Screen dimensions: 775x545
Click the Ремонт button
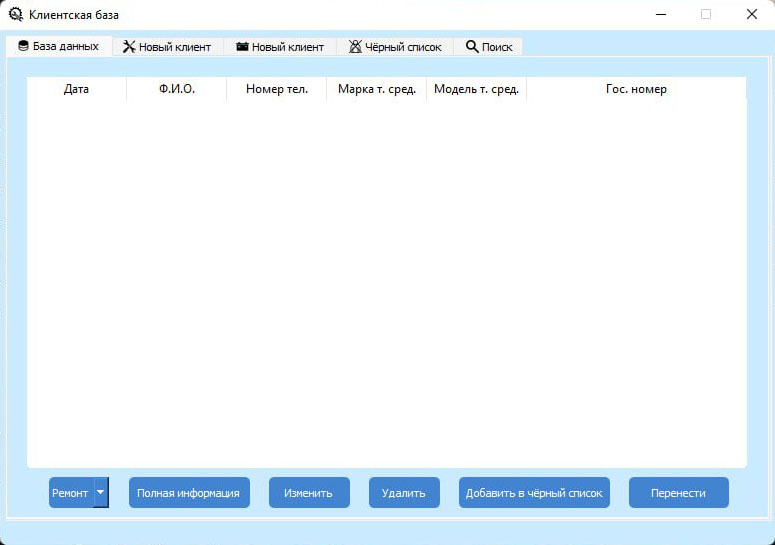71,493
